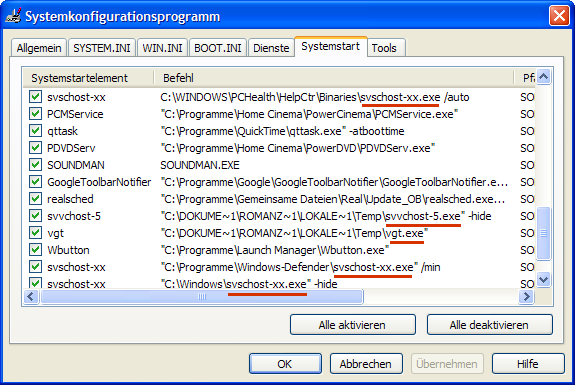Select the PCMService.exe command text

pyautogui.click(x=310, y=114)
